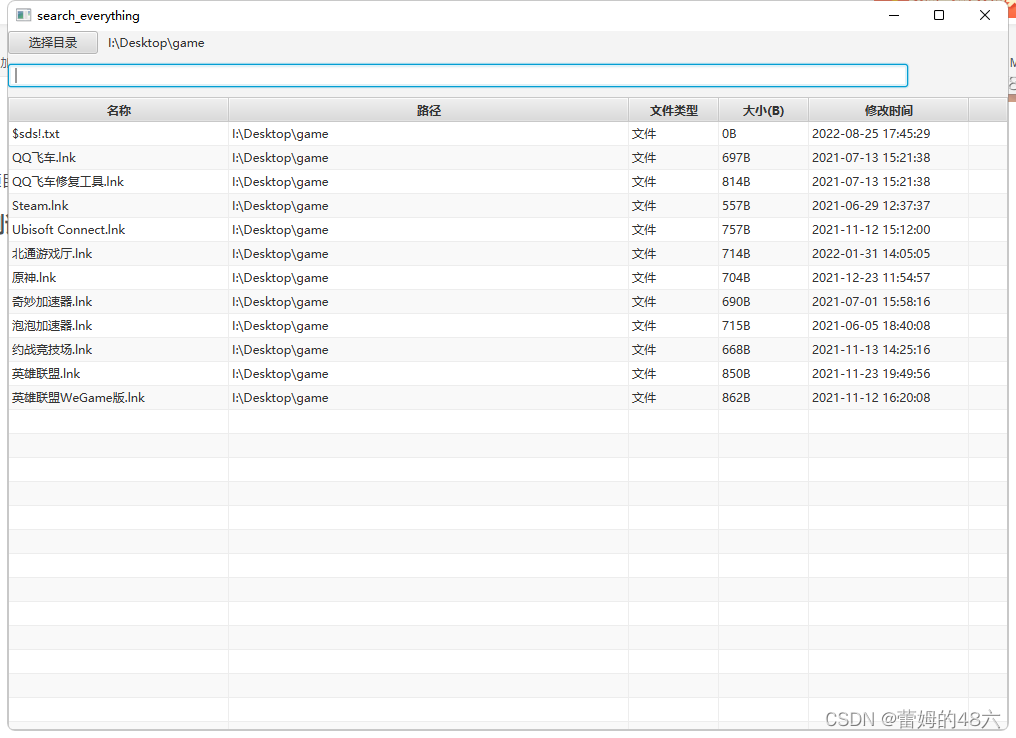Click the 选择目录 button
1016x738 pixels.
coord(53,43)
